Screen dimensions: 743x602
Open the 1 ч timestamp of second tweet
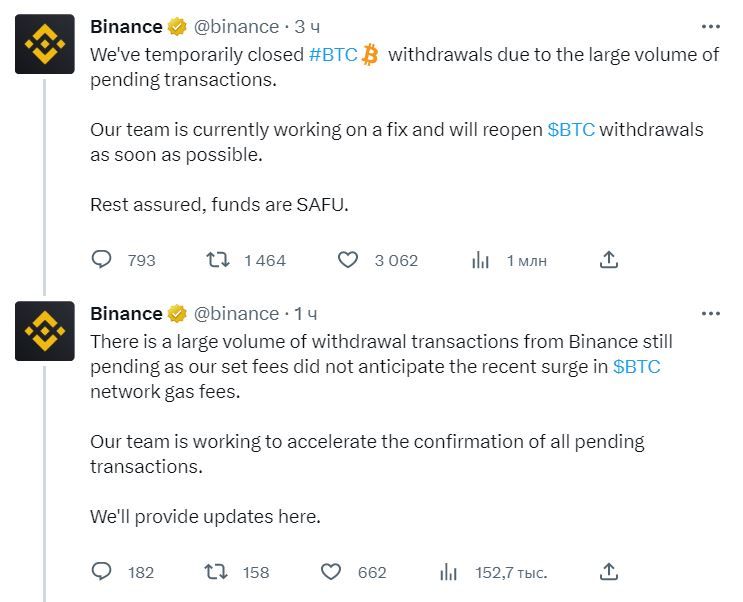306,314
